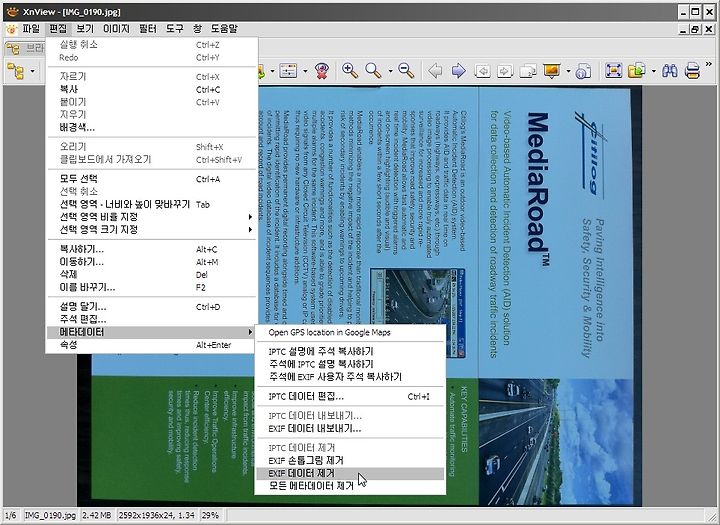Open the 필터 menu
The height and width of the screenshot is (525, 720).
pyautogui.click(x=148, y=29)
